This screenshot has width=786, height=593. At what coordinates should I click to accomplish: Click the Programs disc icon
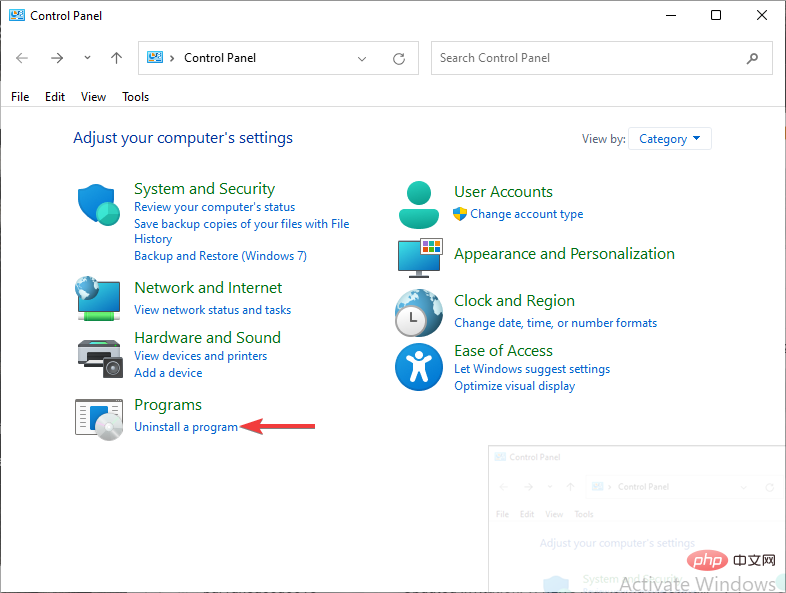click(99, 420)
